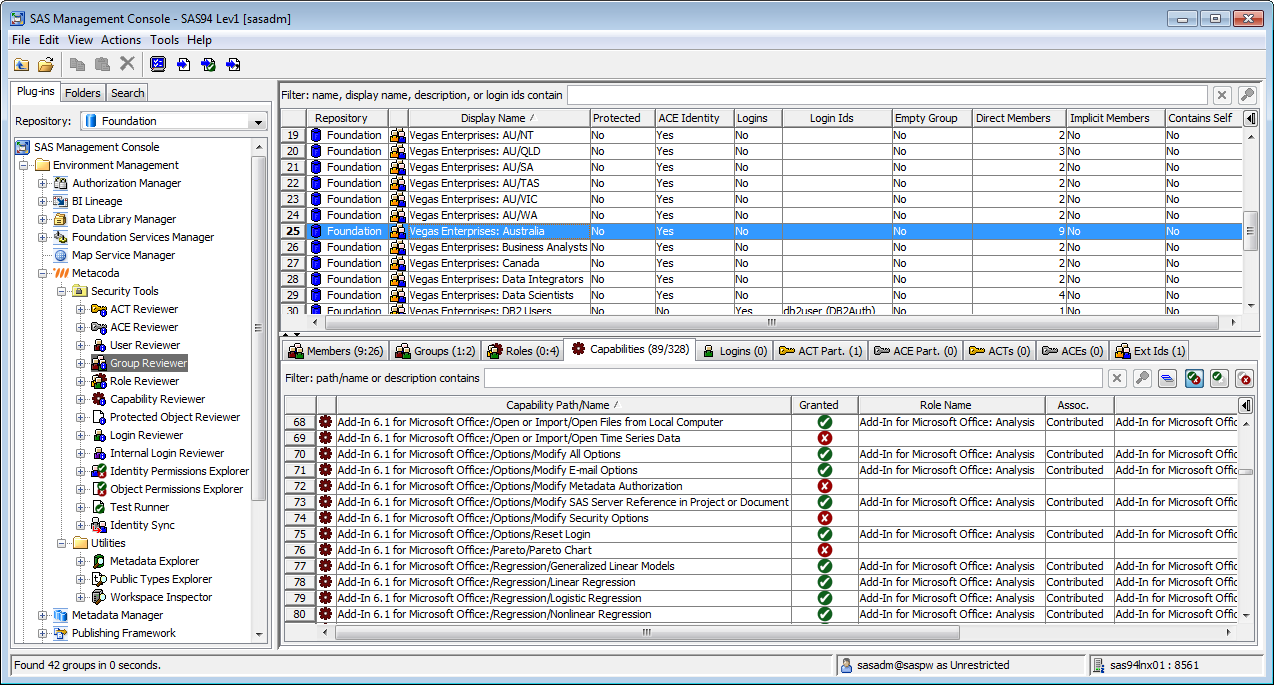Click the blue arrow page toolbar icon
Screen dimensions: 1274x685
click(183, 64)
